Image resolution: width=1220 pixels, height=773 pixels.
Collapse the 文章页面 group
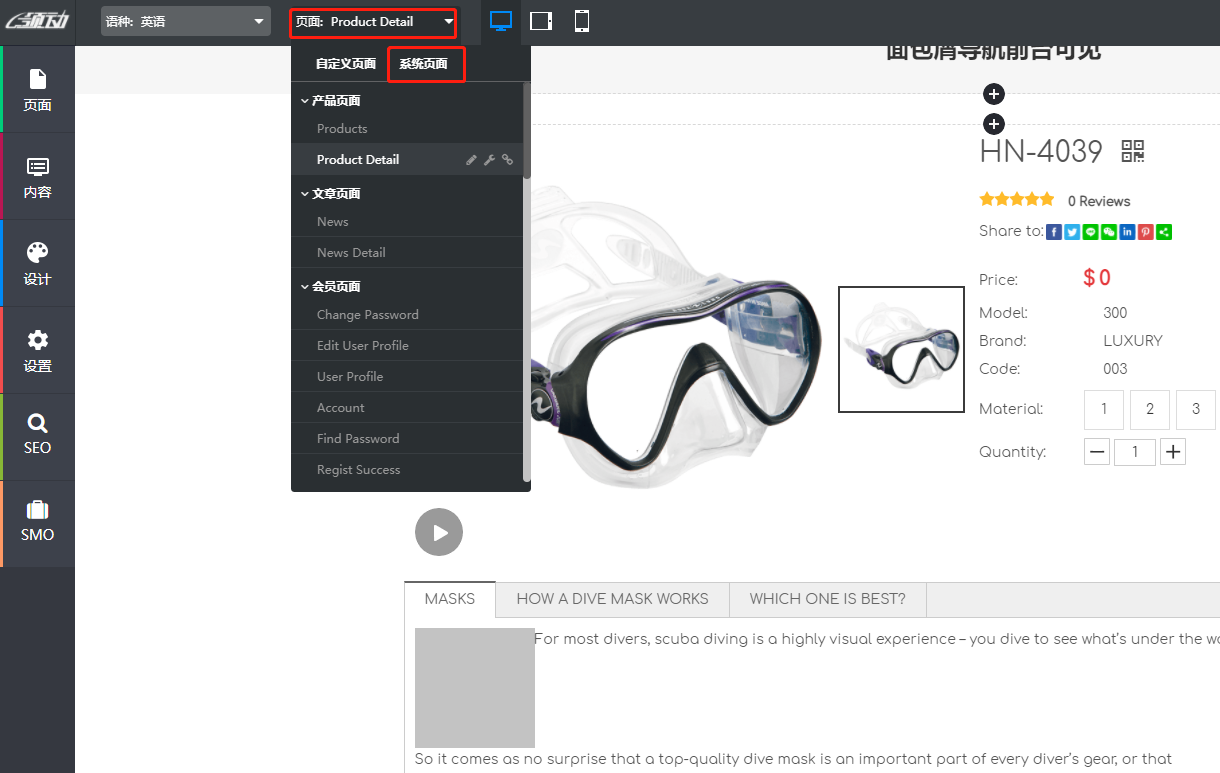coord(330,193)
